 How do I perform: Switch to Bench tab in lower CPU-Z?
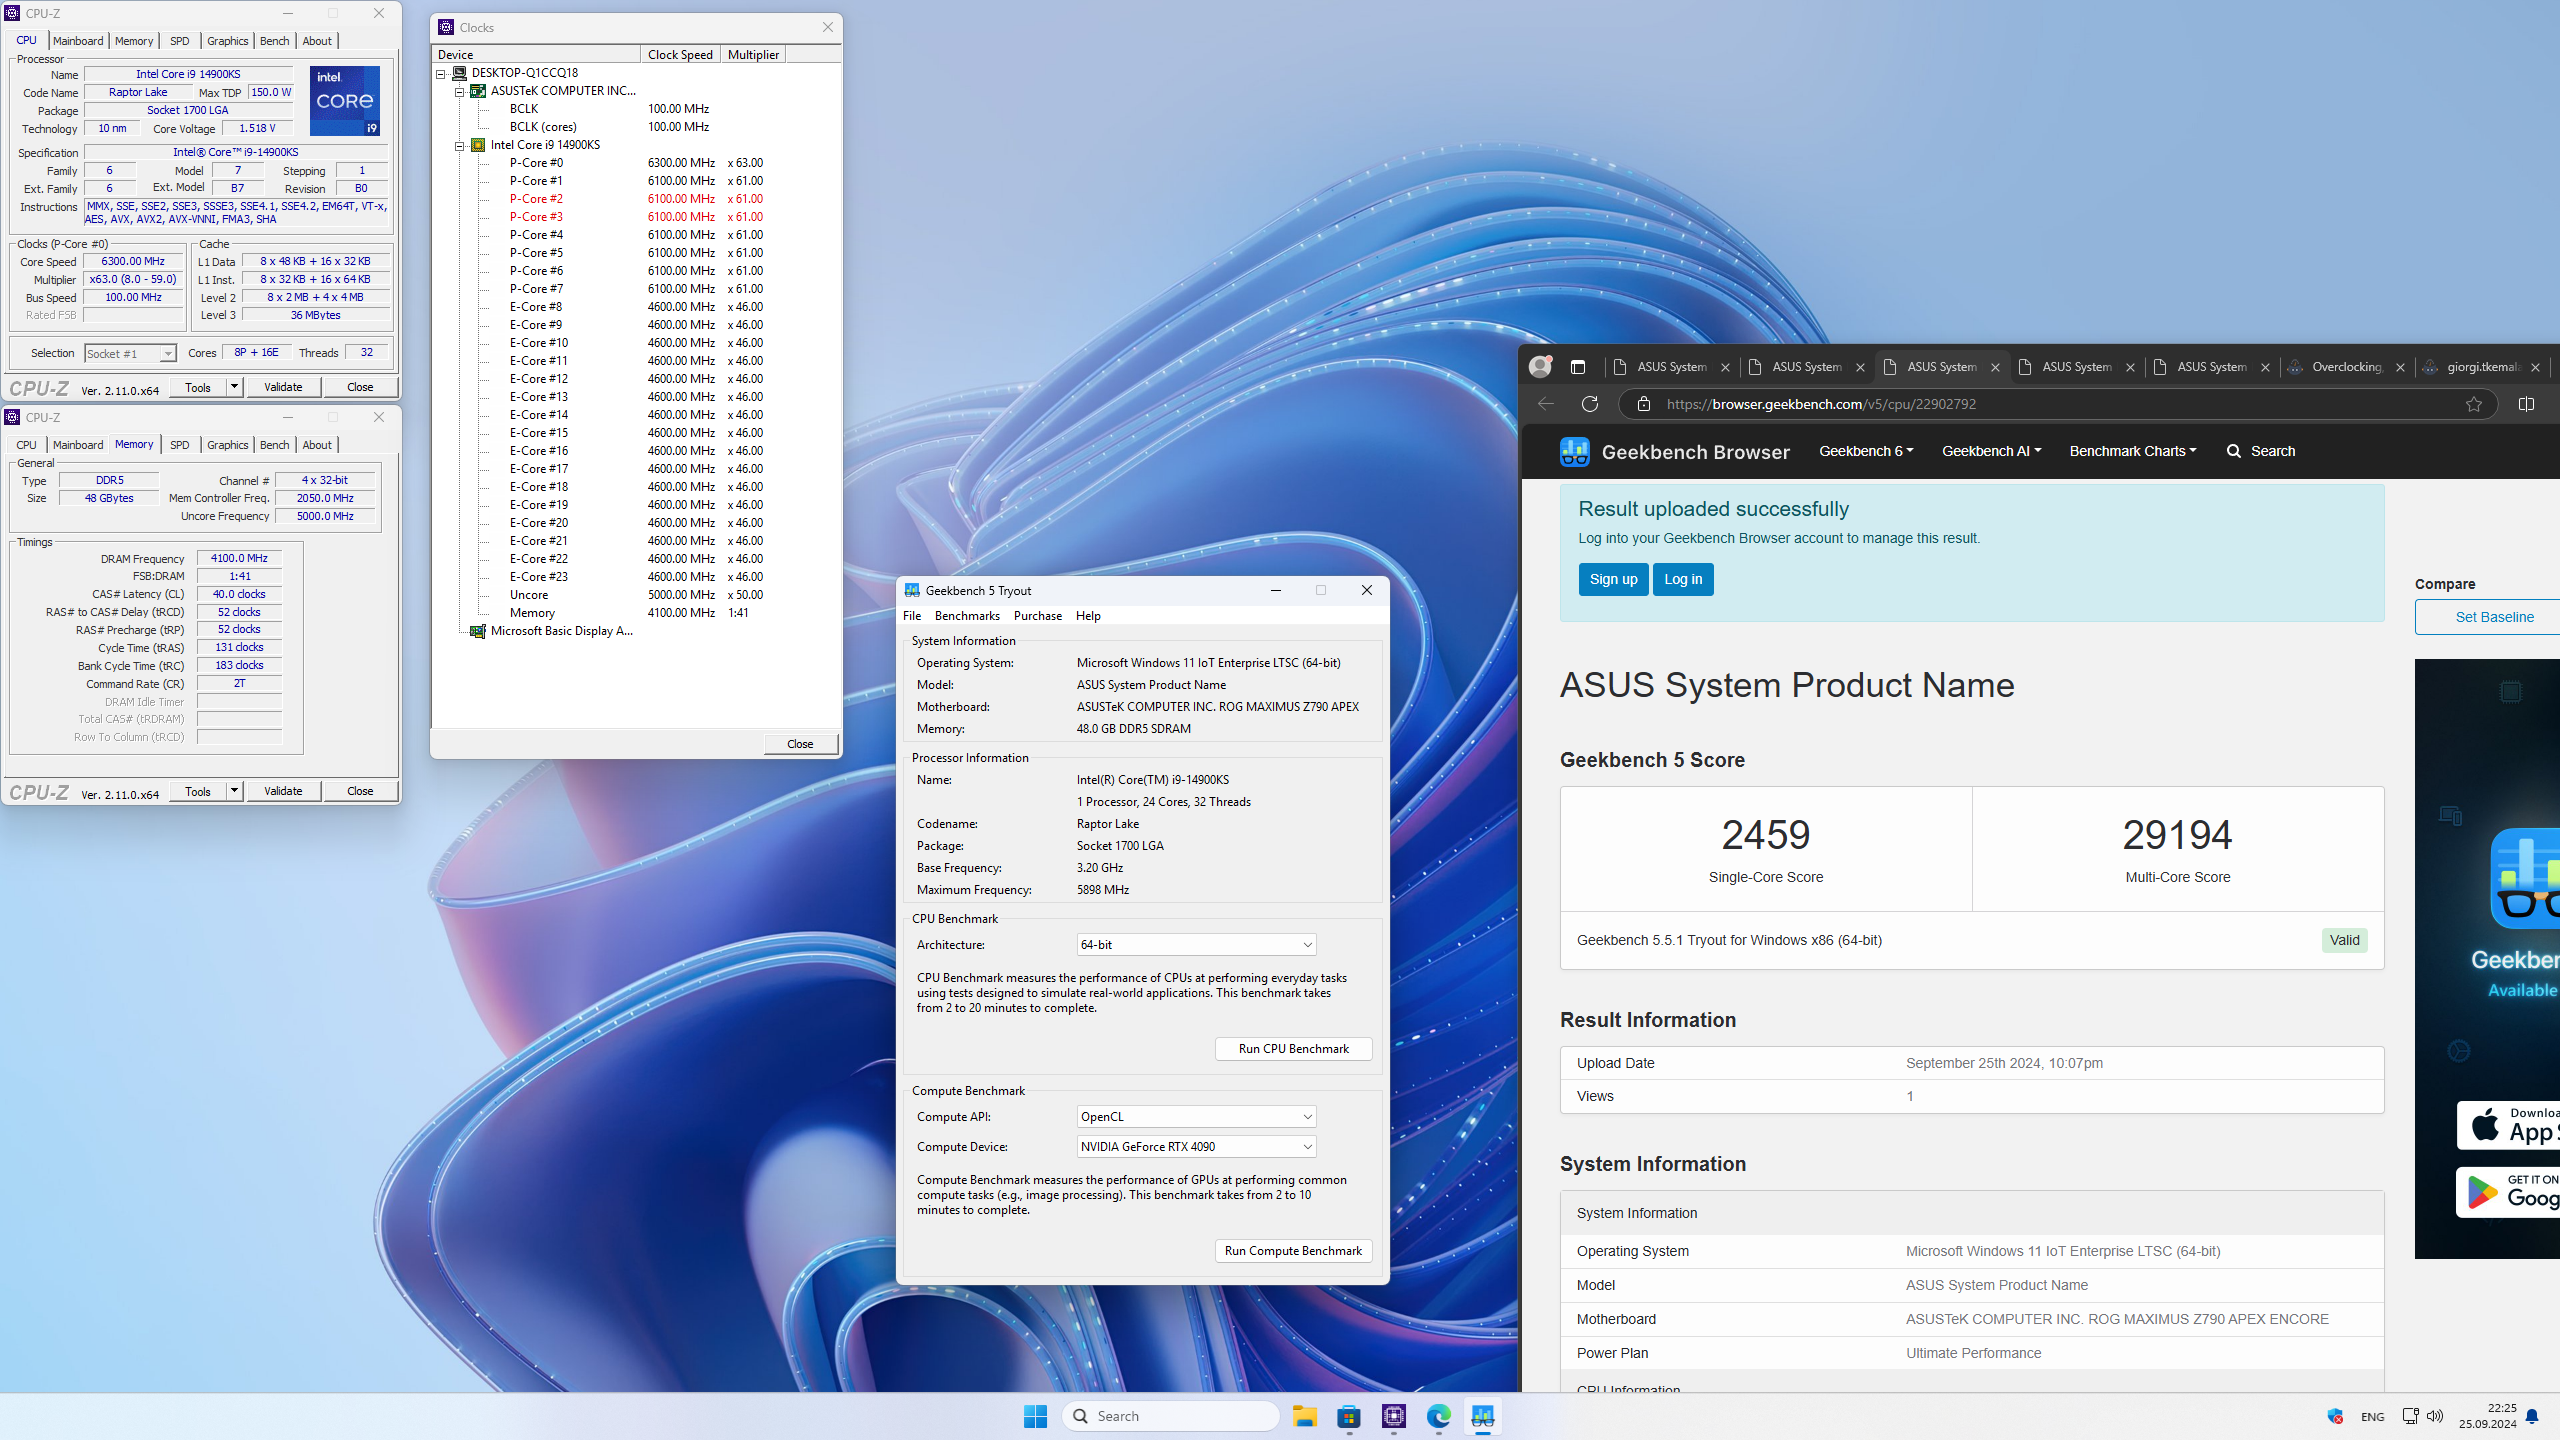point(275,445)
